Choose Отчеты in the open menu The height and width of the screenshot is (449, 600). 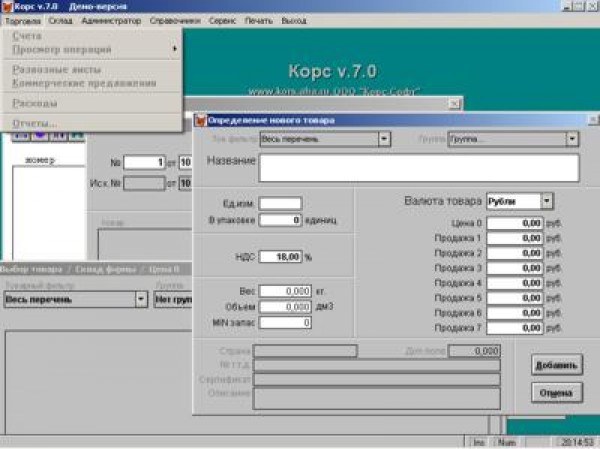34,123
